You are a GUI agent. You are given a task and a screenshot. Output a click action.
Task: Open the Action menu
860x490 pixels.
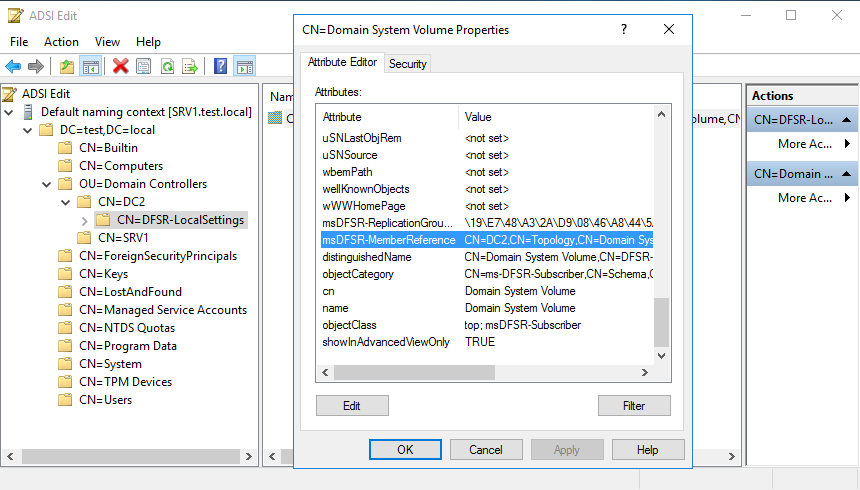(x=61, y=42)
